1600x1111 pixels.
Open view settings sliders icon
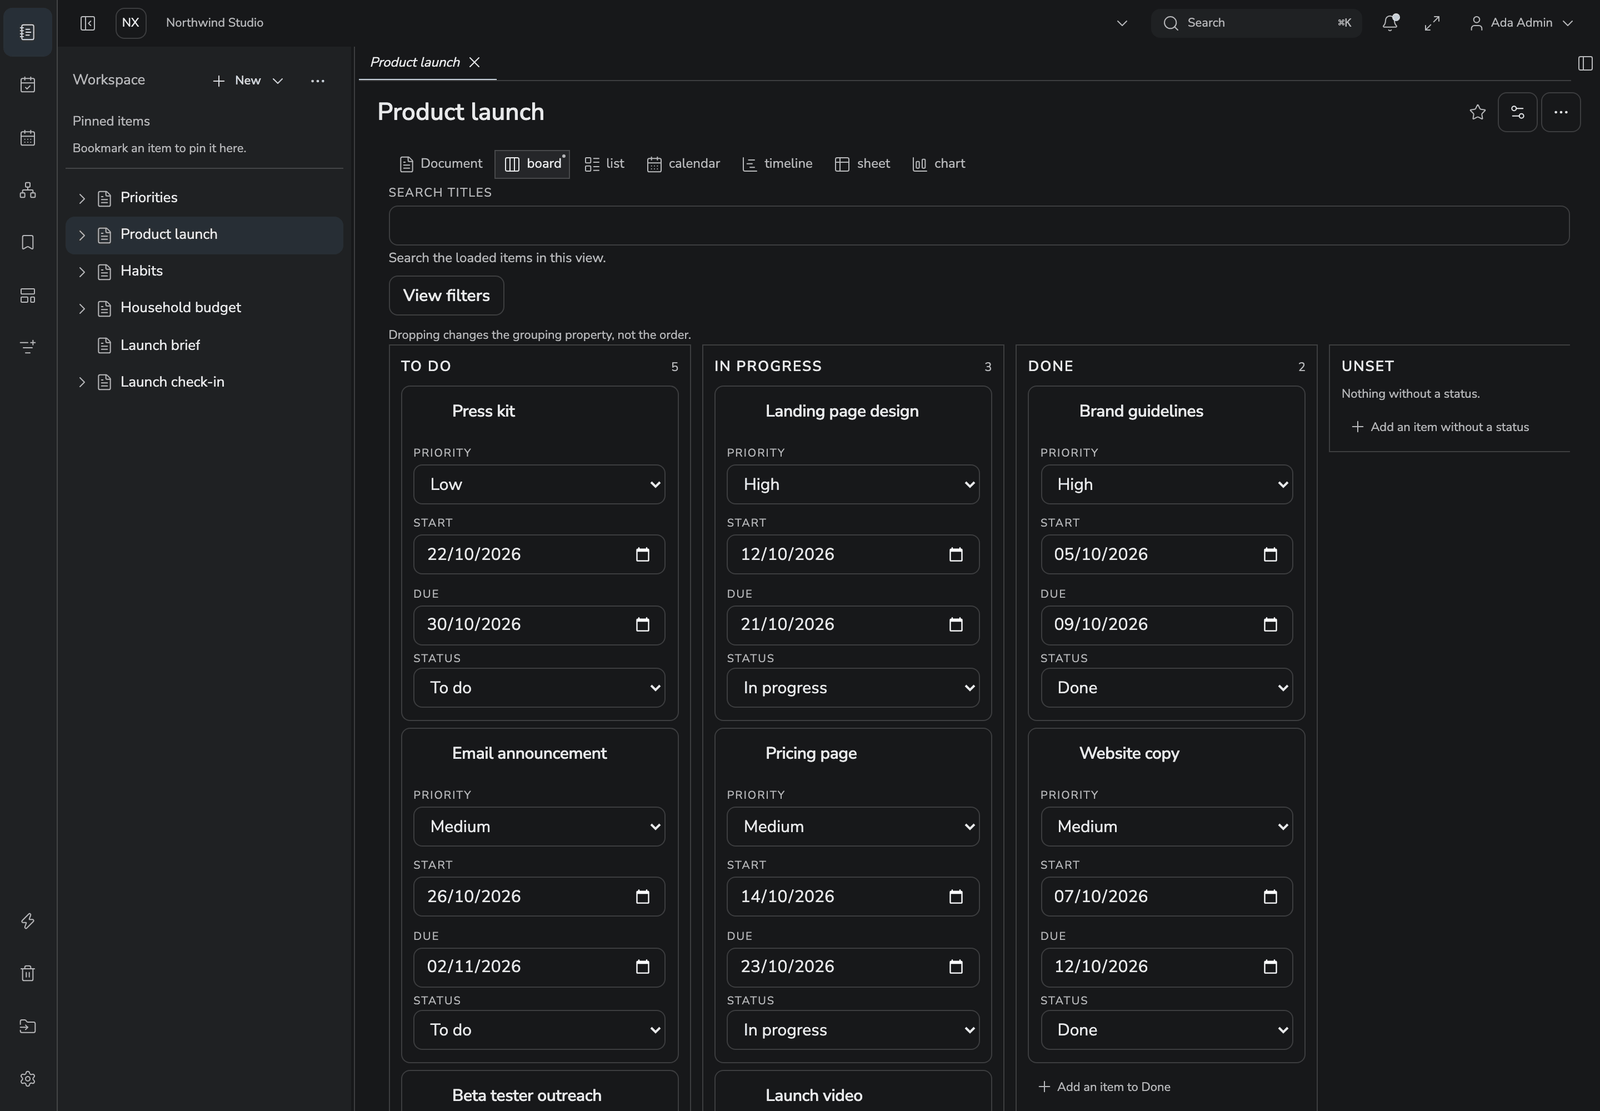tap(1517, 112)
